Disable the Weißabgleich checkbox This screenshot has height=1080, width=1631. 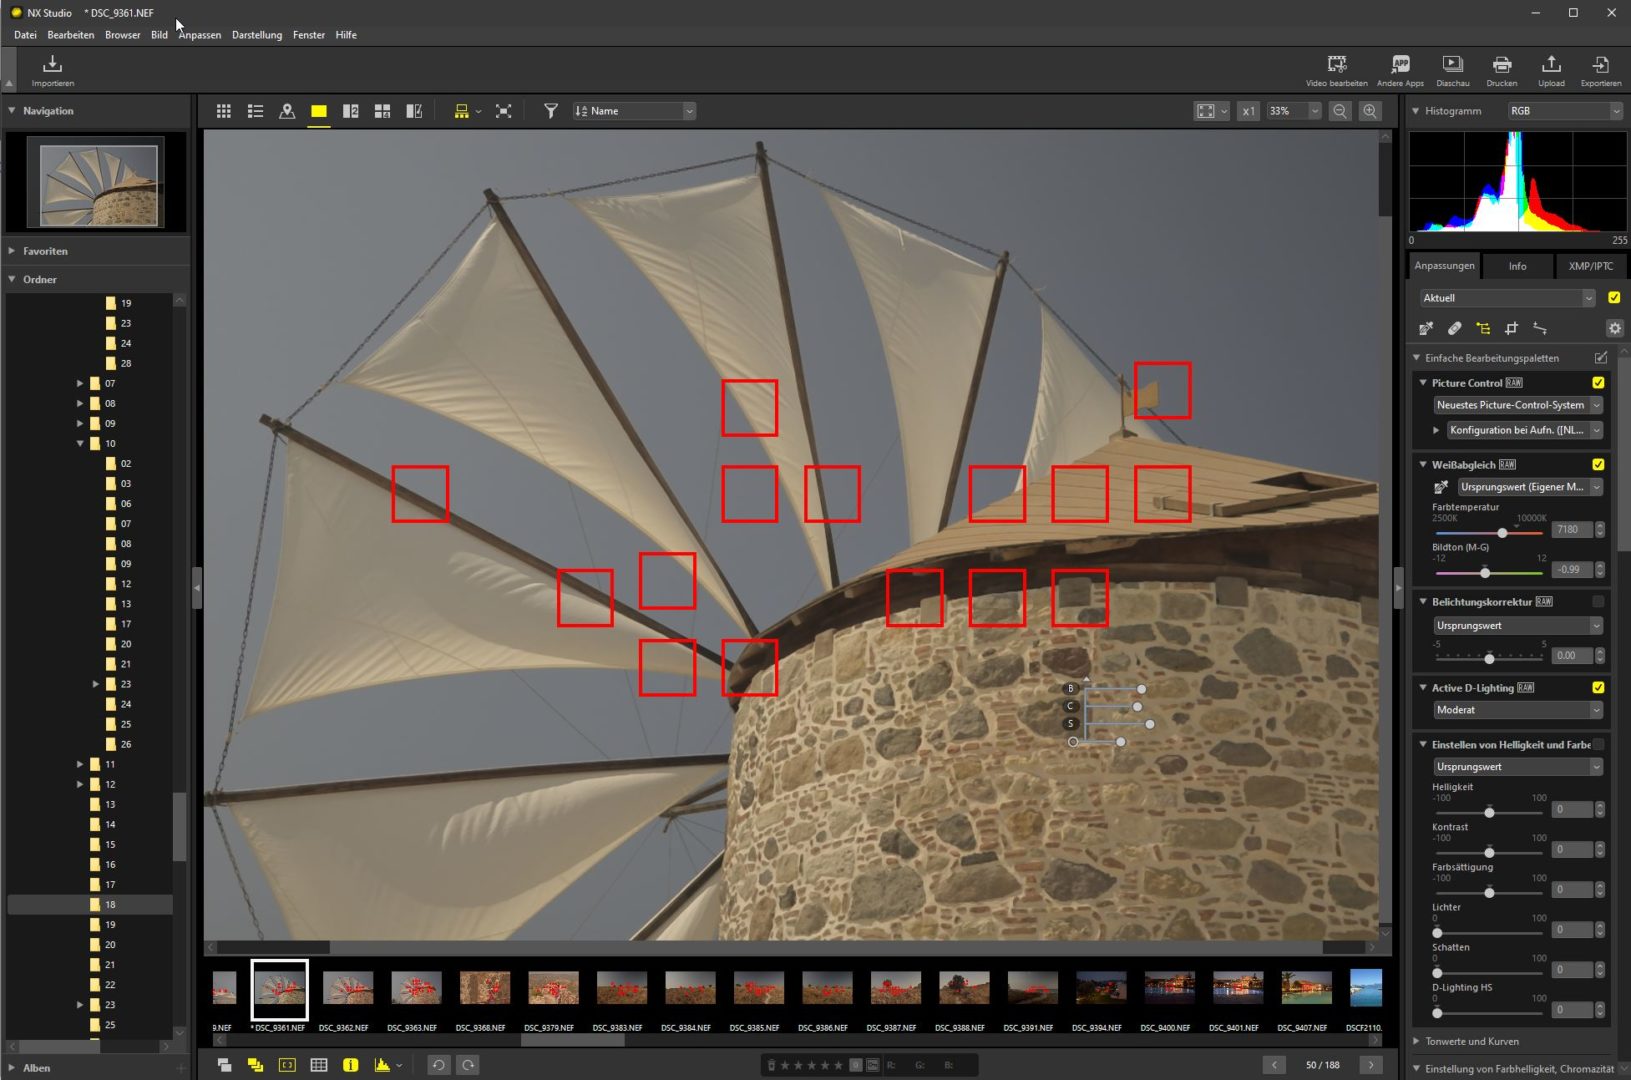click(1597, 464)
